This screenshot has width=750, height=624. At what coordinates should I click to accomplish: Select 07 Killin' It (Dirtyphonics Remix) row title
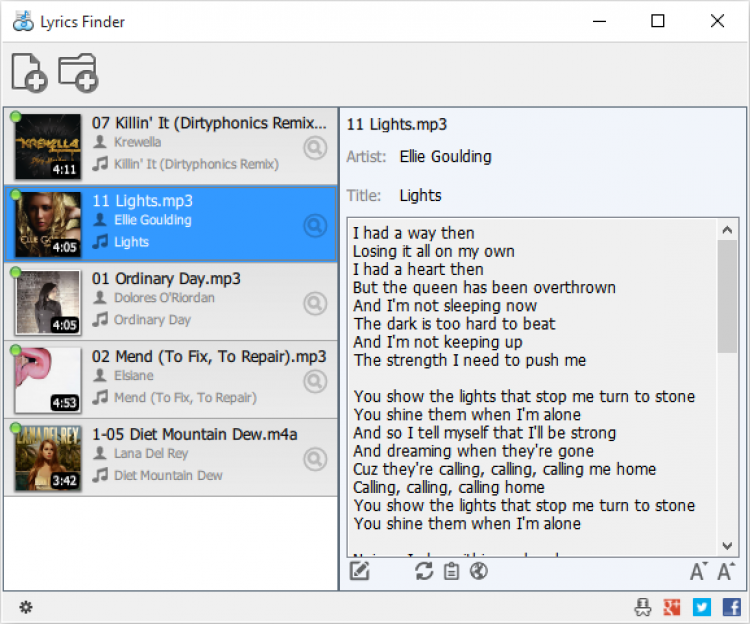[209, 123]
